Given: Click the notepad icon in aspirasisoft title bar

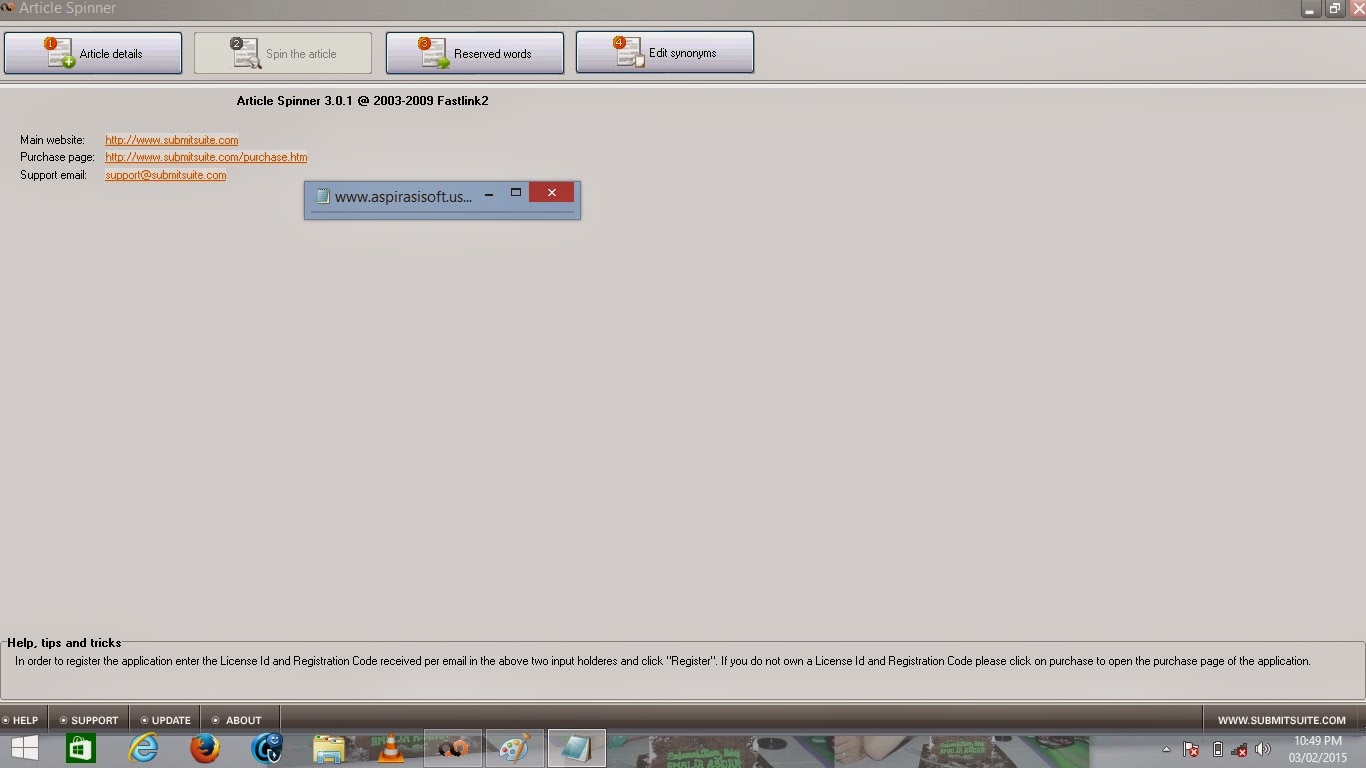Looking at the screenshot, I should (322, 196).
